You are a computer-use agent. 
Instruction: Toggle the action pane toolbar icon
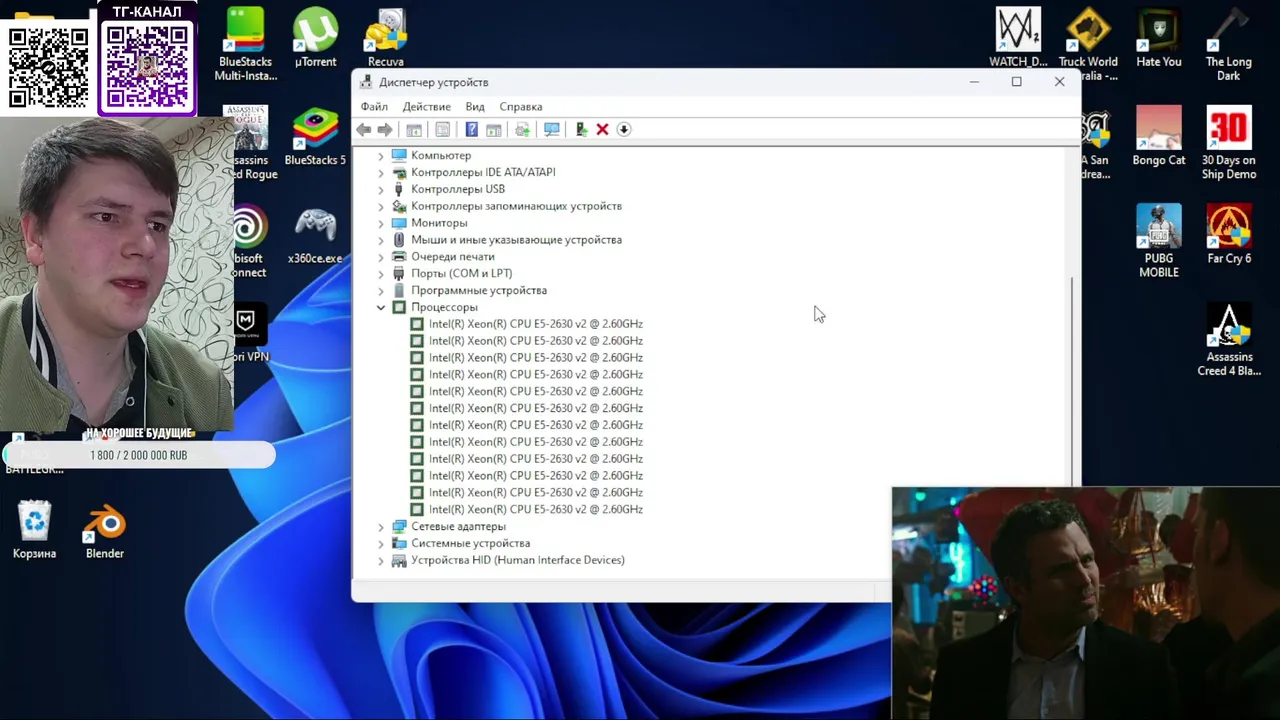pyautogui.click(x=494, y=129)
